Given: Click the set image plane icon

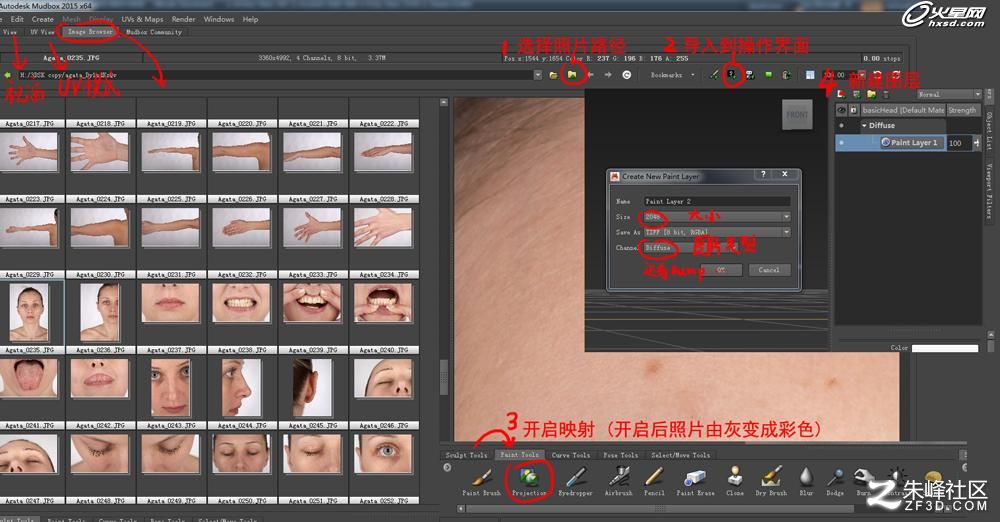Looking at the screenshot, I should coord(751,75).
